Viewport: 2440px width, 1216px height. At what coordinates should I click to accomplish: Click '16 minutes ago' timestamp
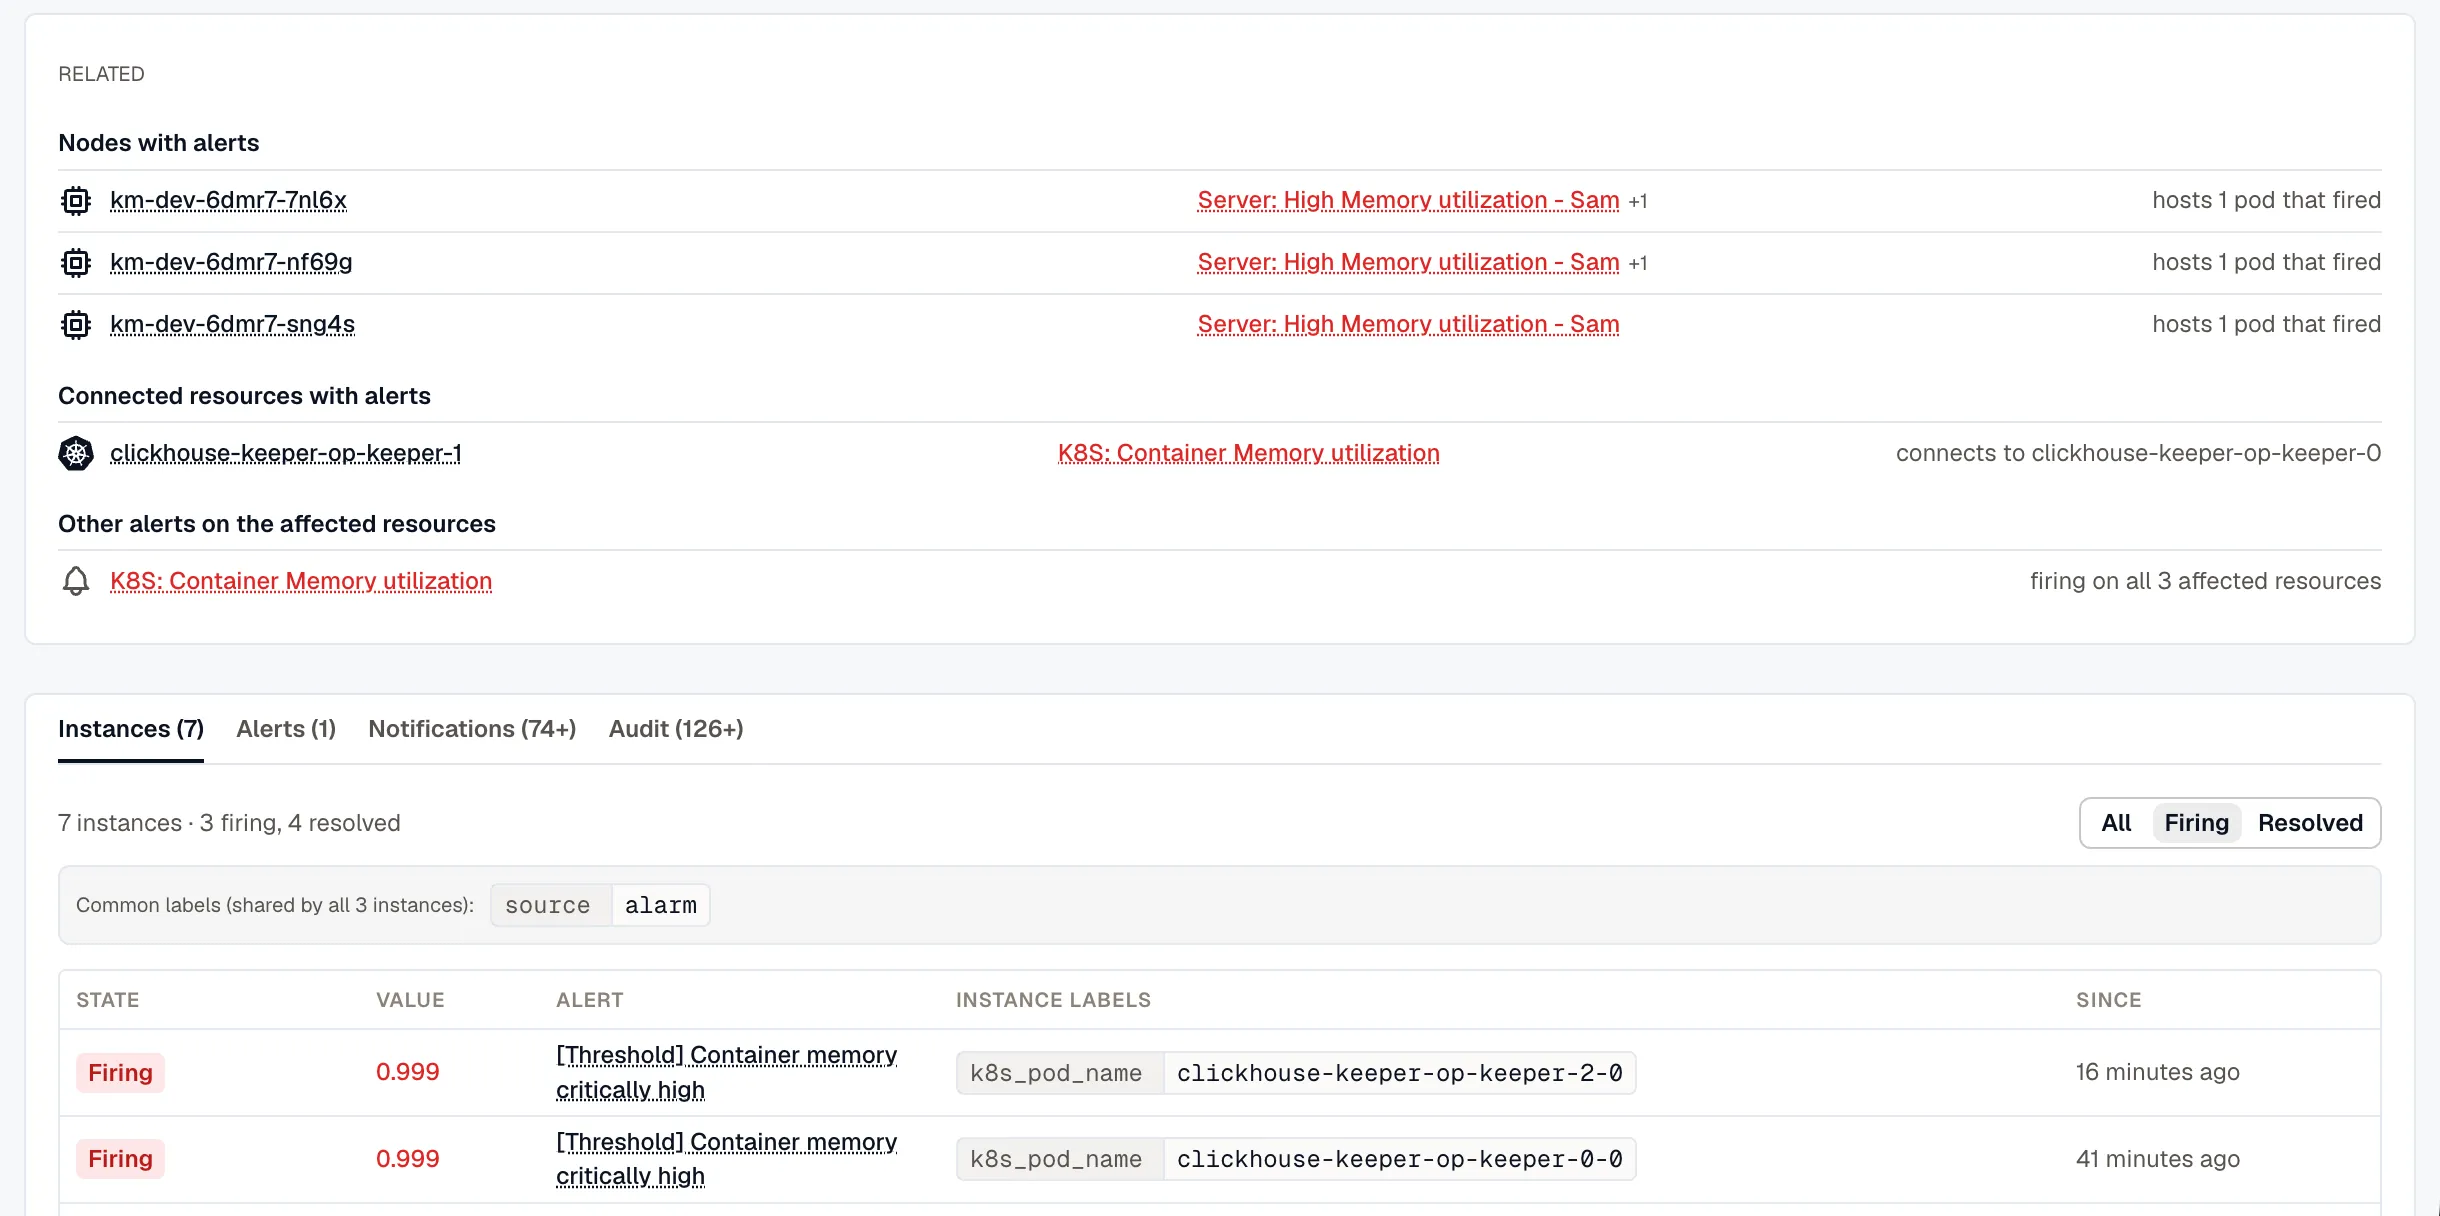pyautogui.click(x=2158, y=1072)
